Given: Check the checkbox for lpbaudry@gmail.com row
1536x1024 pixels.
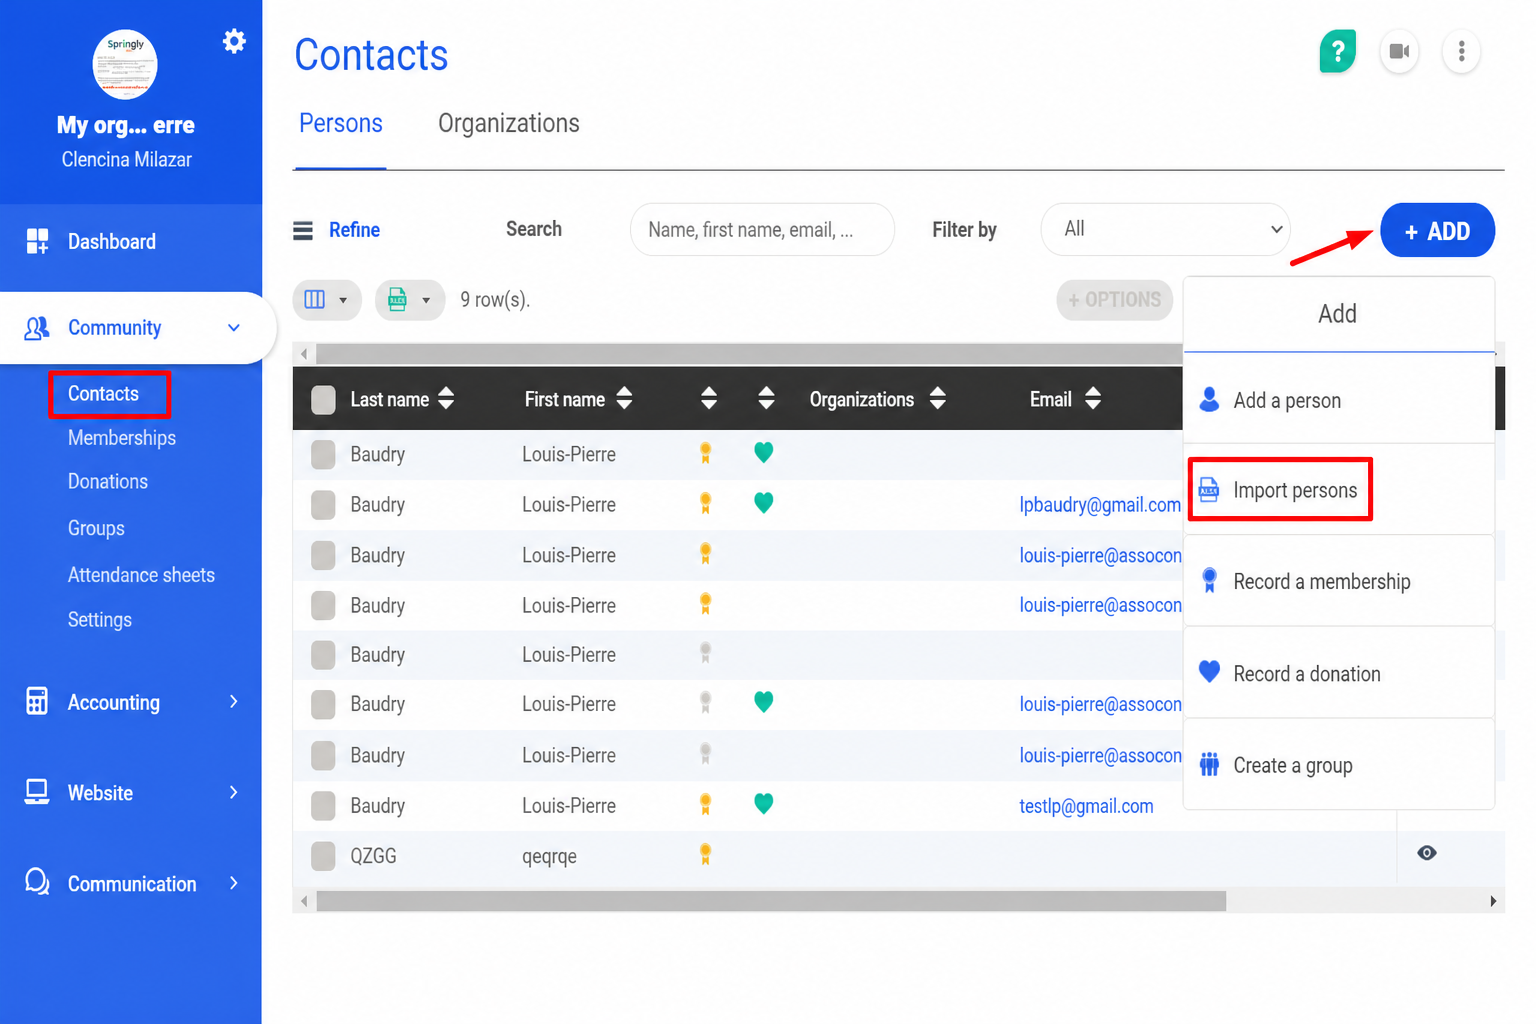Looking at the screenshot, I should (x=323, y=505).
